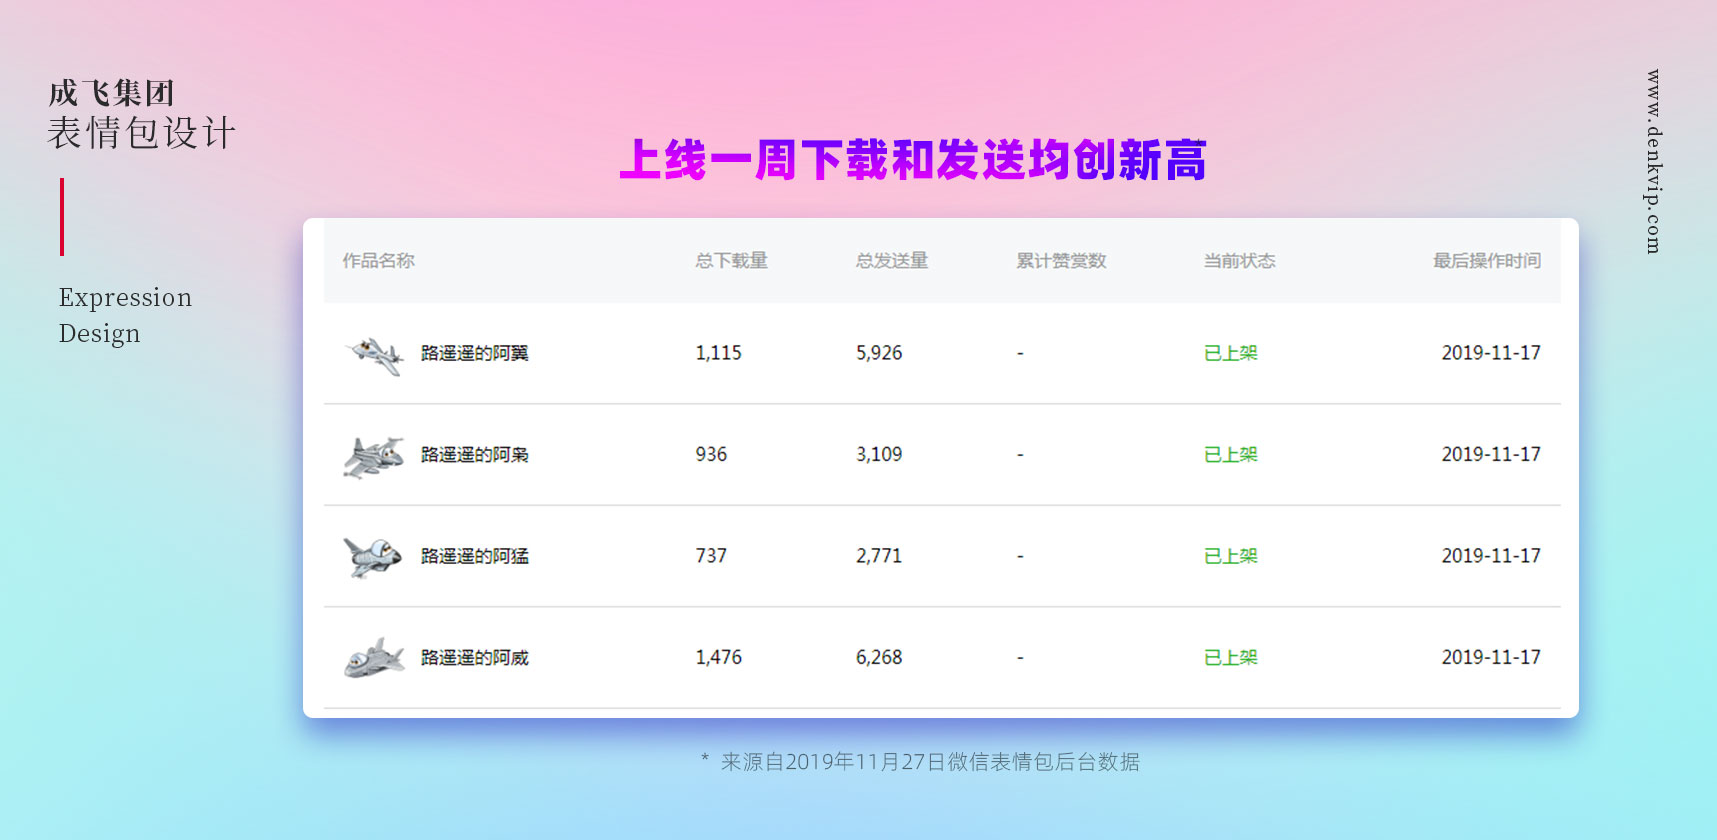The image size is (1717, 840).
Task: Select the 路遥遥的阿猛 sticker title
Action: click(474, 556)
